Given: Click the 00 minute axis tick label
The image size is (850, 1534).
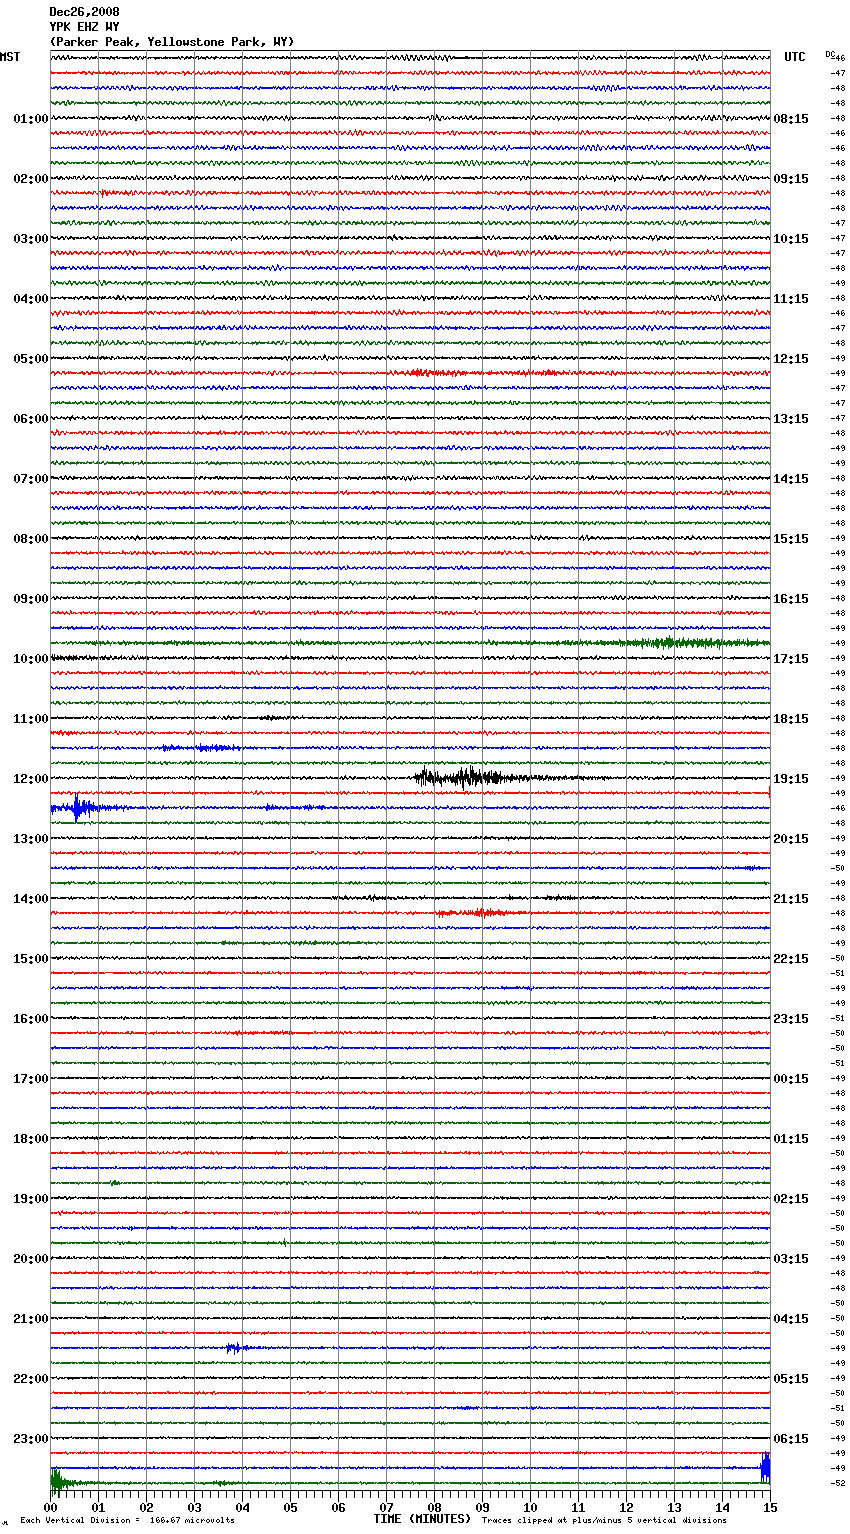Looking at the screenshot, I should pos(50,1507).
